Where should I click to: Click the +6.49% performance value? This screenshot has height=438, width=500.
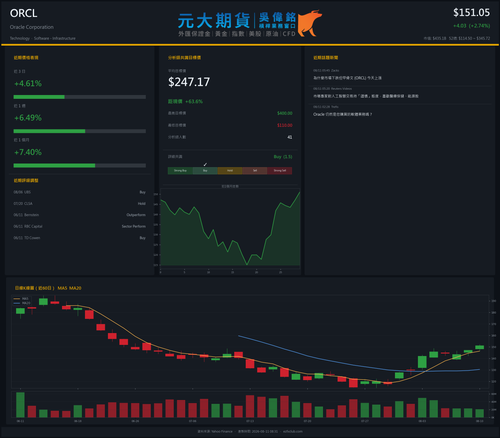point(28,118)
